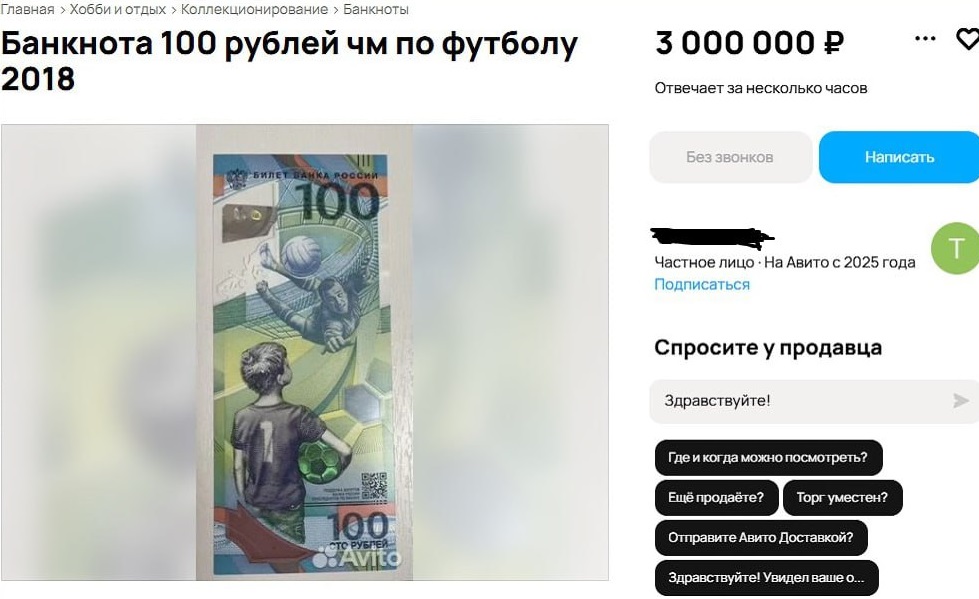Screen dimensions: 979x599
Task: Go to Главная breadcrumb
Action: click(x=27, y=9)
